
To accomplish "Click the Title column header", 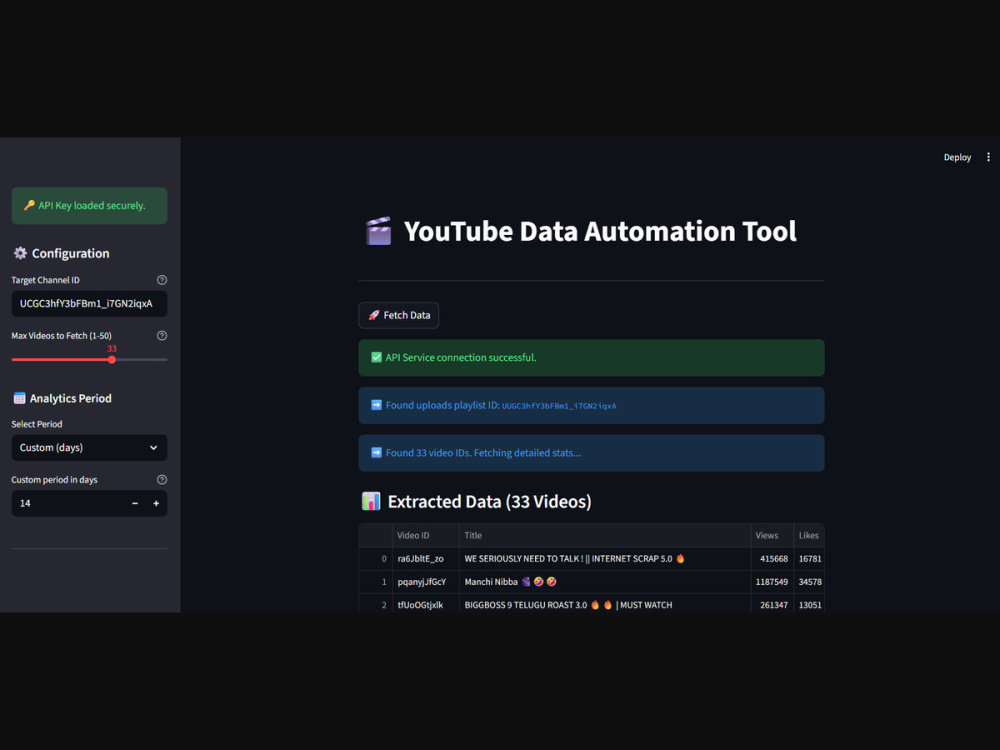I will (x=605, y=536).
